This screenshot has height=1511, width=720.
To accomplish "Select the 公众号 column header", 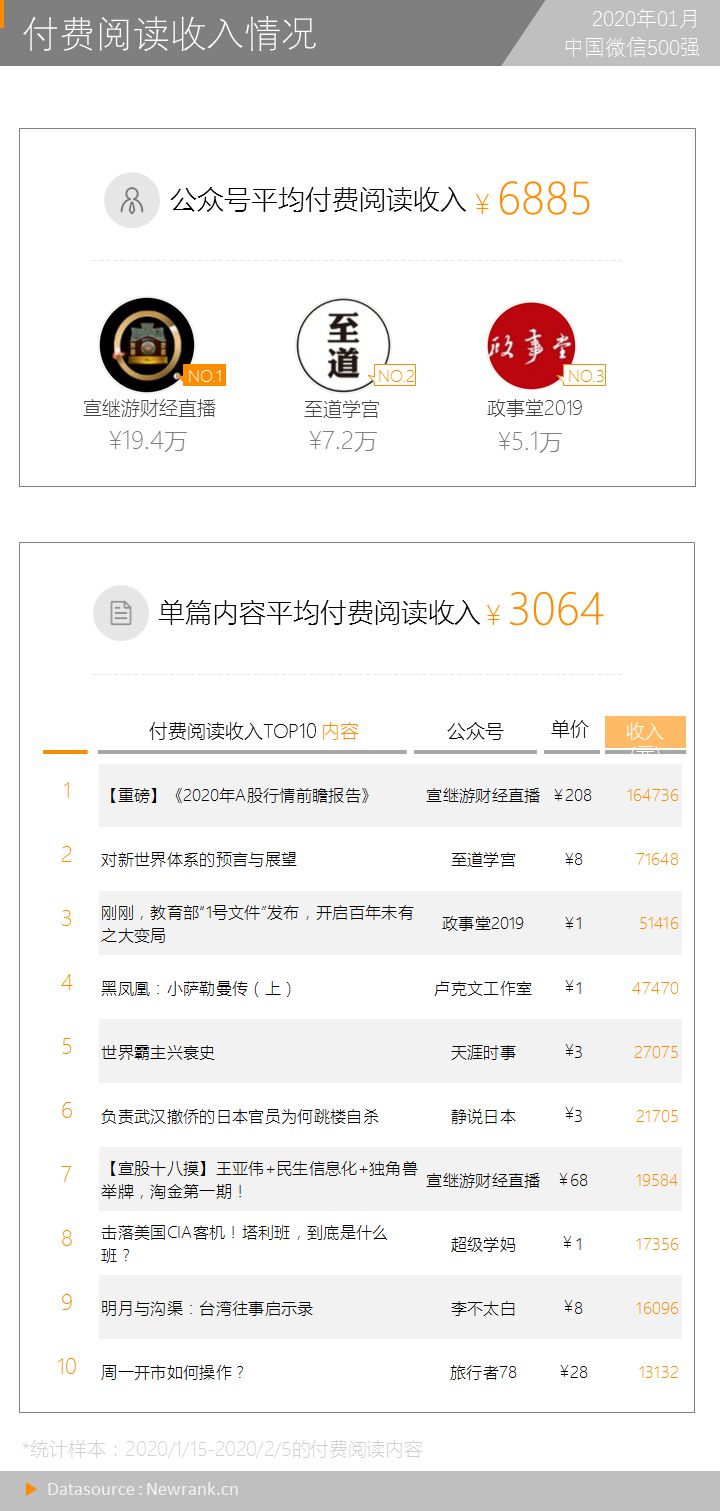I will coord(474,732).
